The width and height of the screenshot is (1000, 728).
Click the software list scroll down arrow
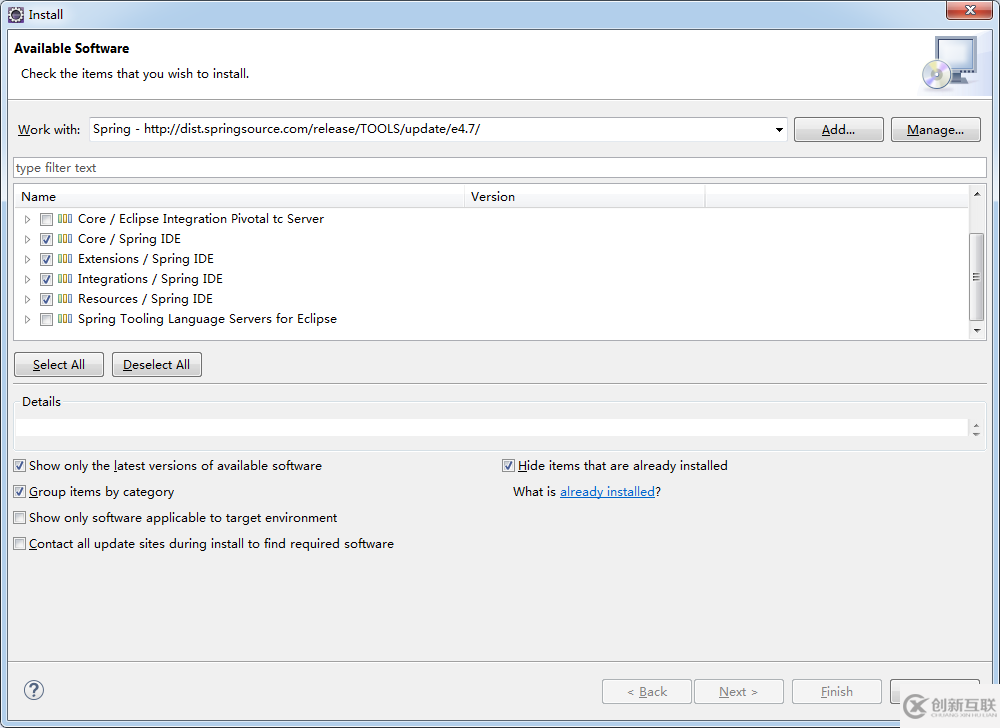pyautogui.click(x=976, y=330)
